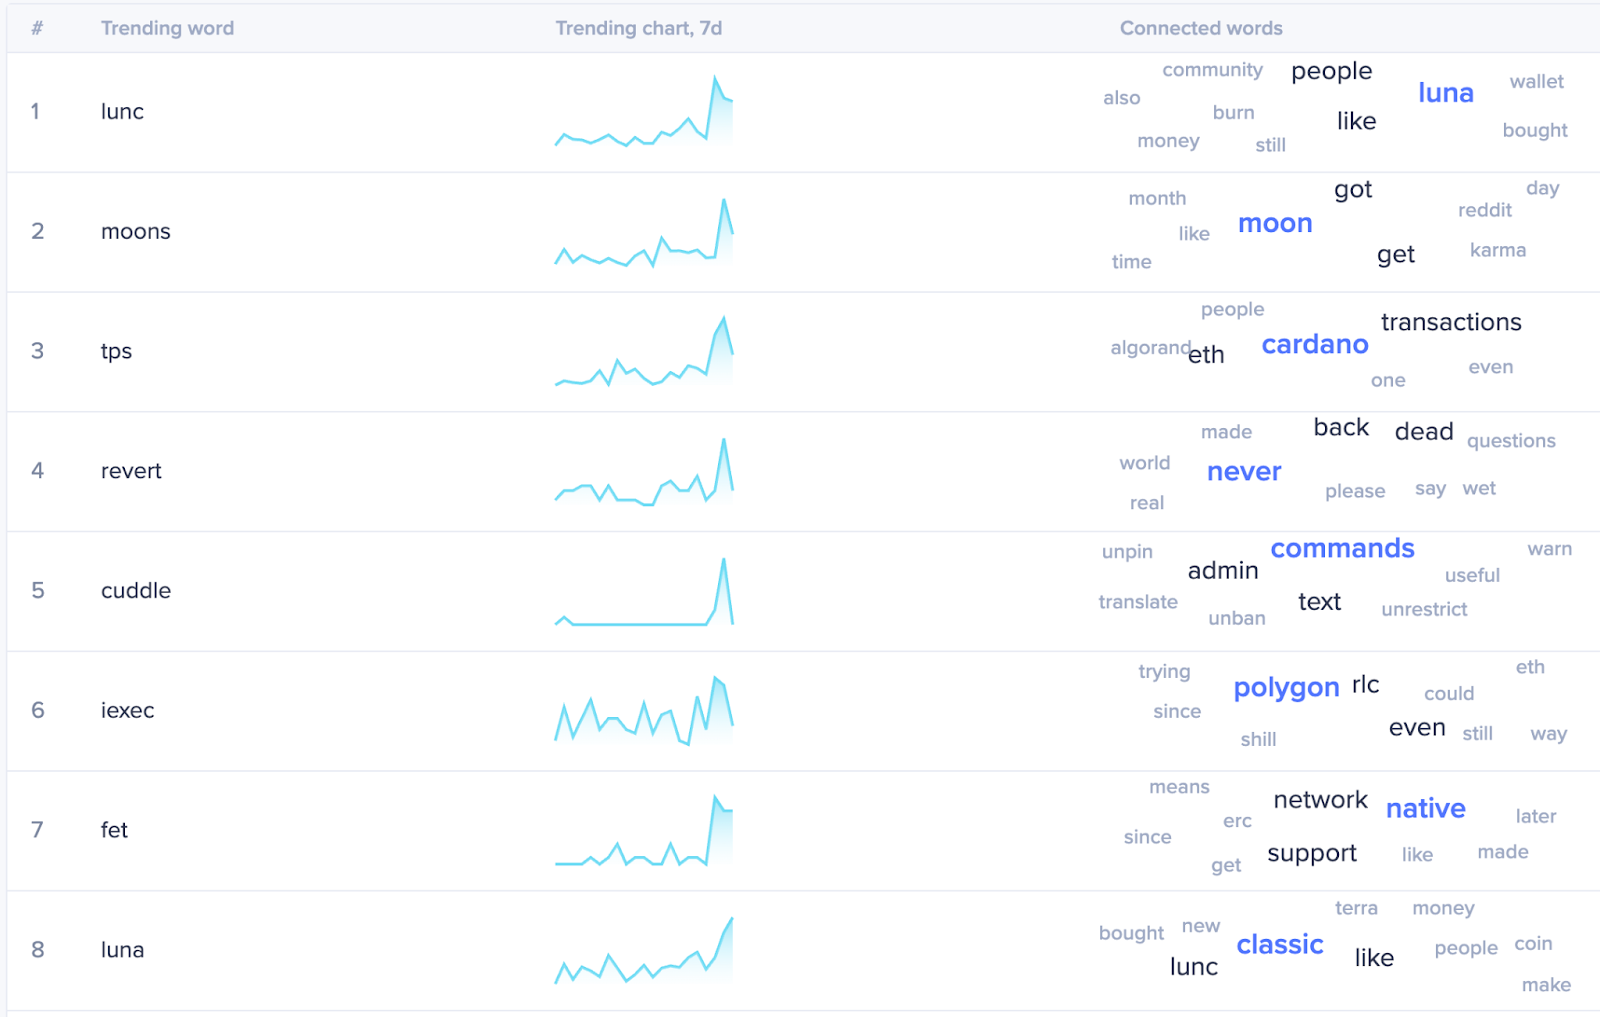Viewport: 1600px width, 1017px height.
Task: Select the iexec trending word
Action: [128, 710]
